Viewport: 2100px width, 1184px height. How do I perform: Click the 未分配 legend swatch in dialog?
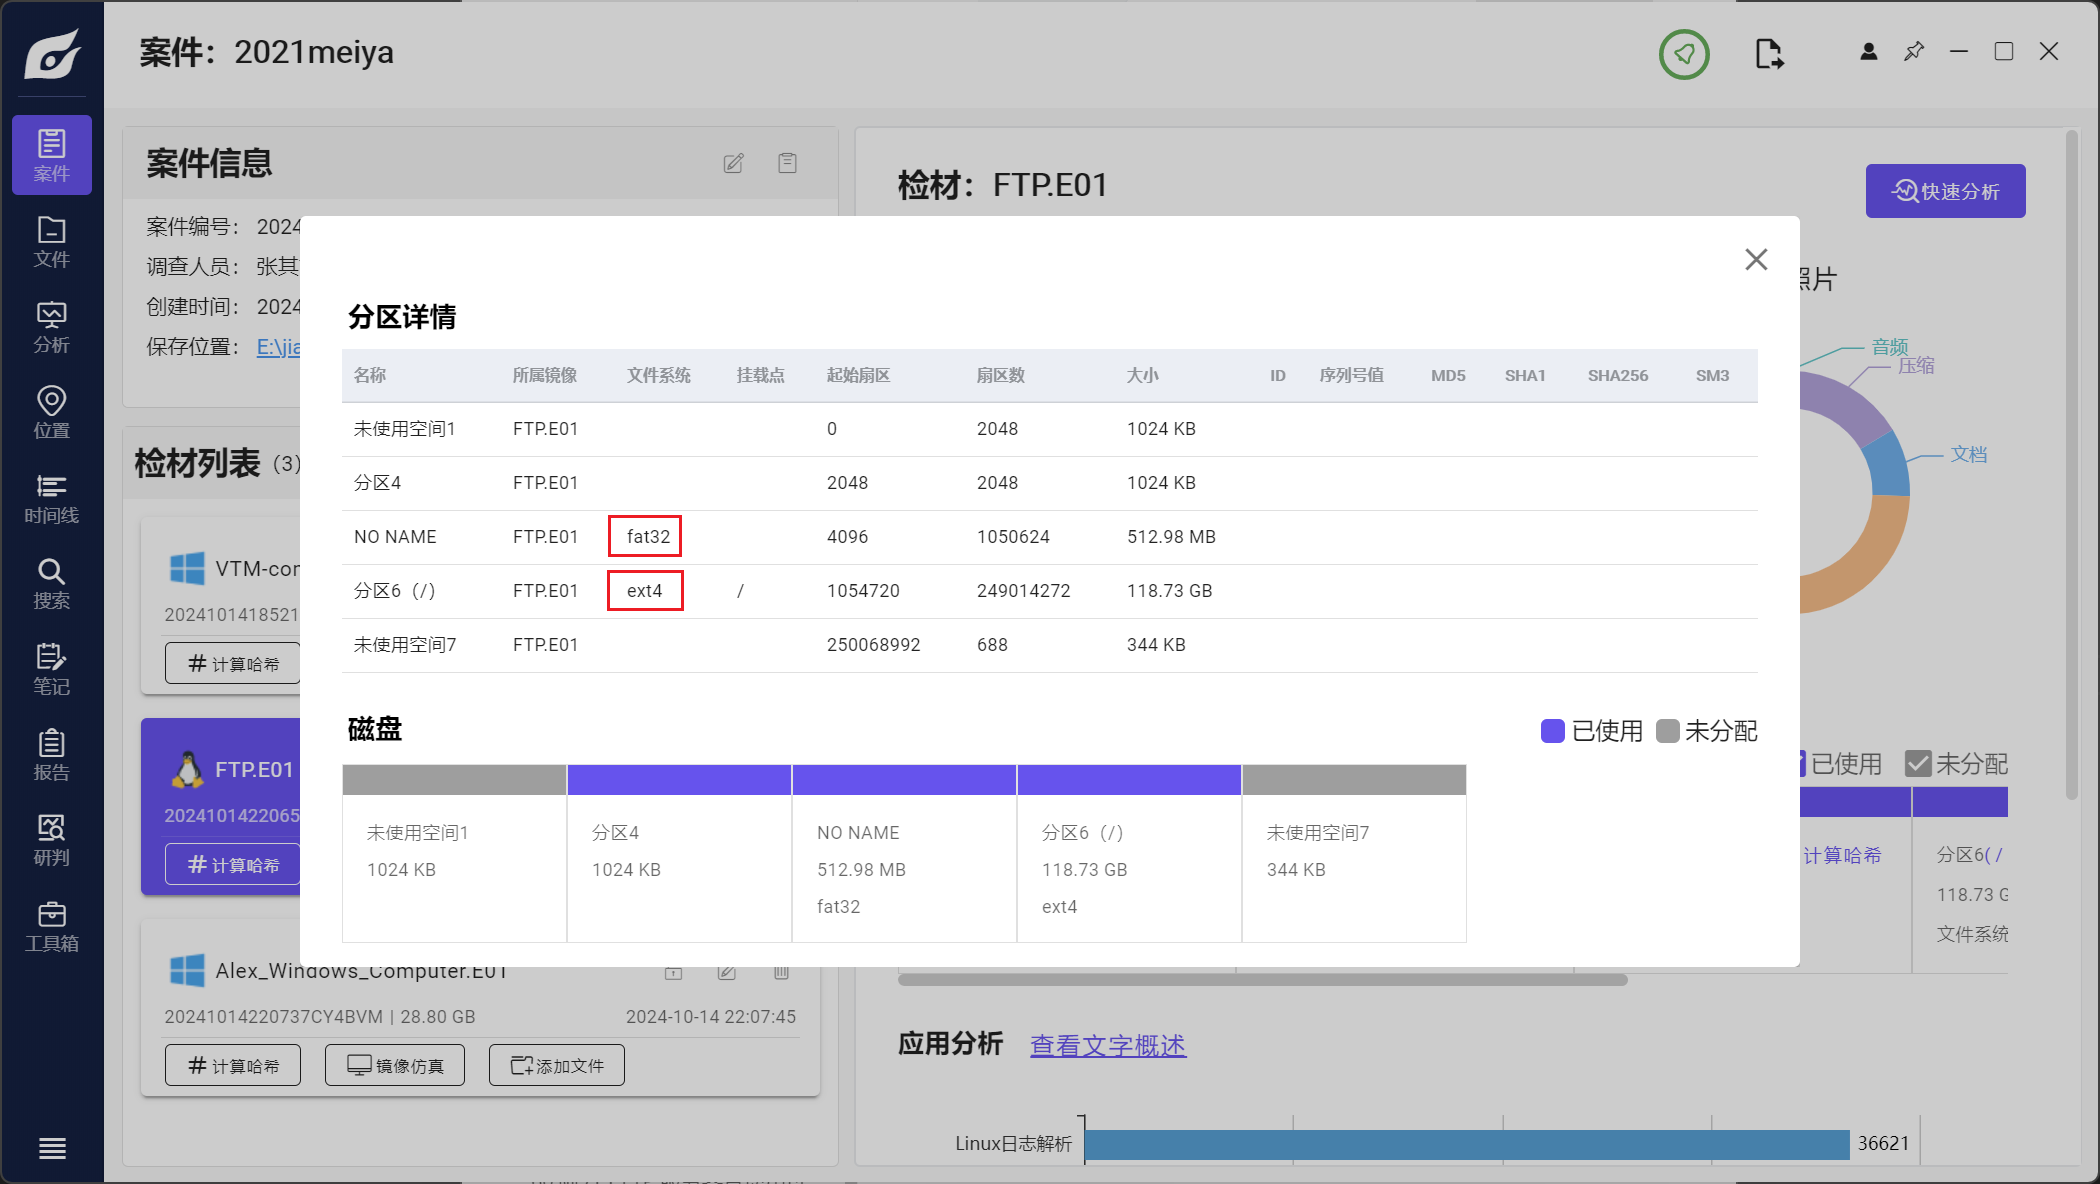click(x=1667, y=731)
